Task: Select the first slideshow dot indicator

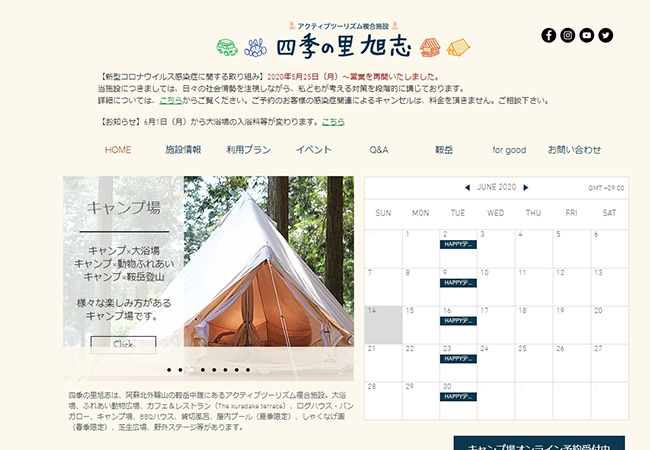Action: [169, 369]
